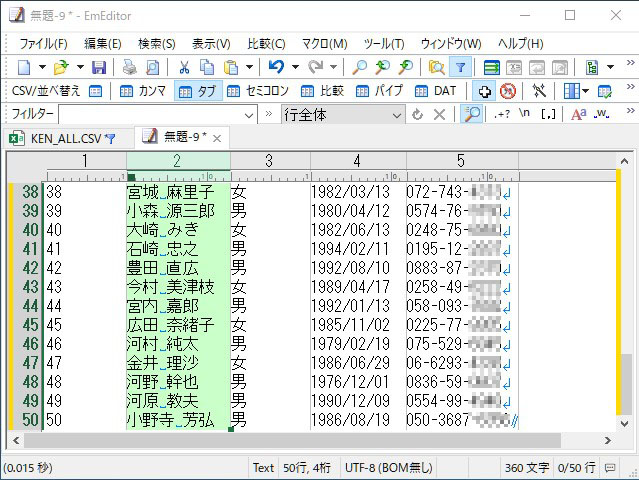Select column 4 header
Viewport: 639px width, 480px height.
coord(358,161)
